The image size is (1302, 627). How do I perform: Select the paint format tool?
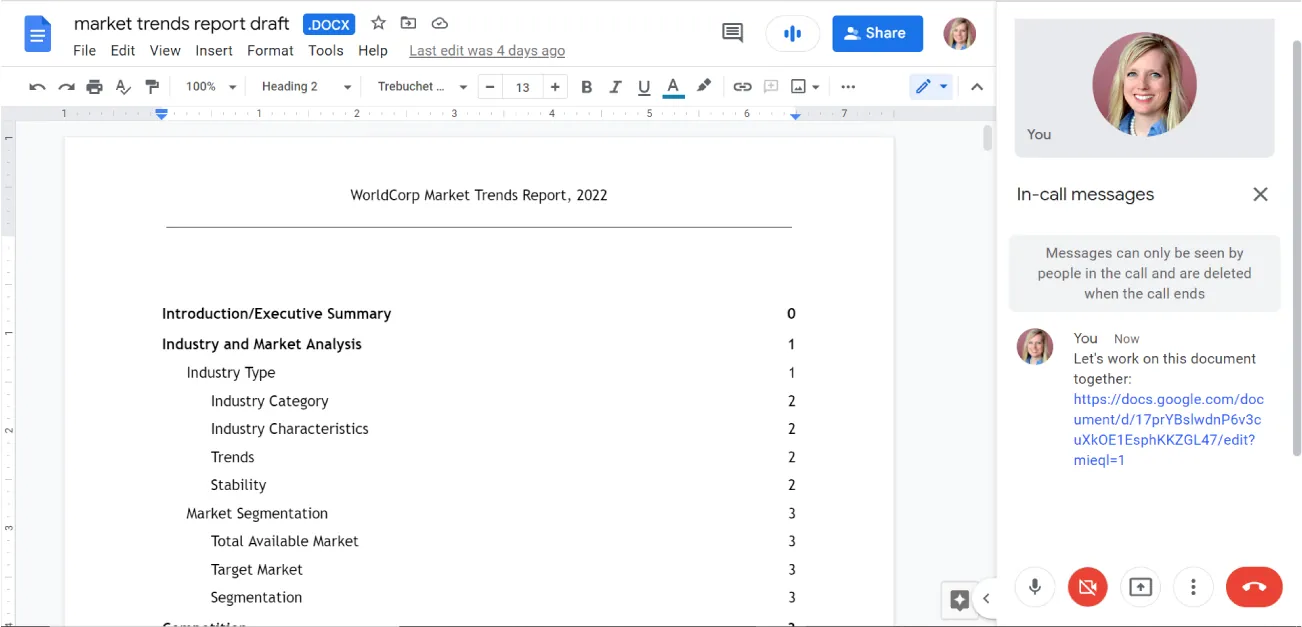coord(152,87)
